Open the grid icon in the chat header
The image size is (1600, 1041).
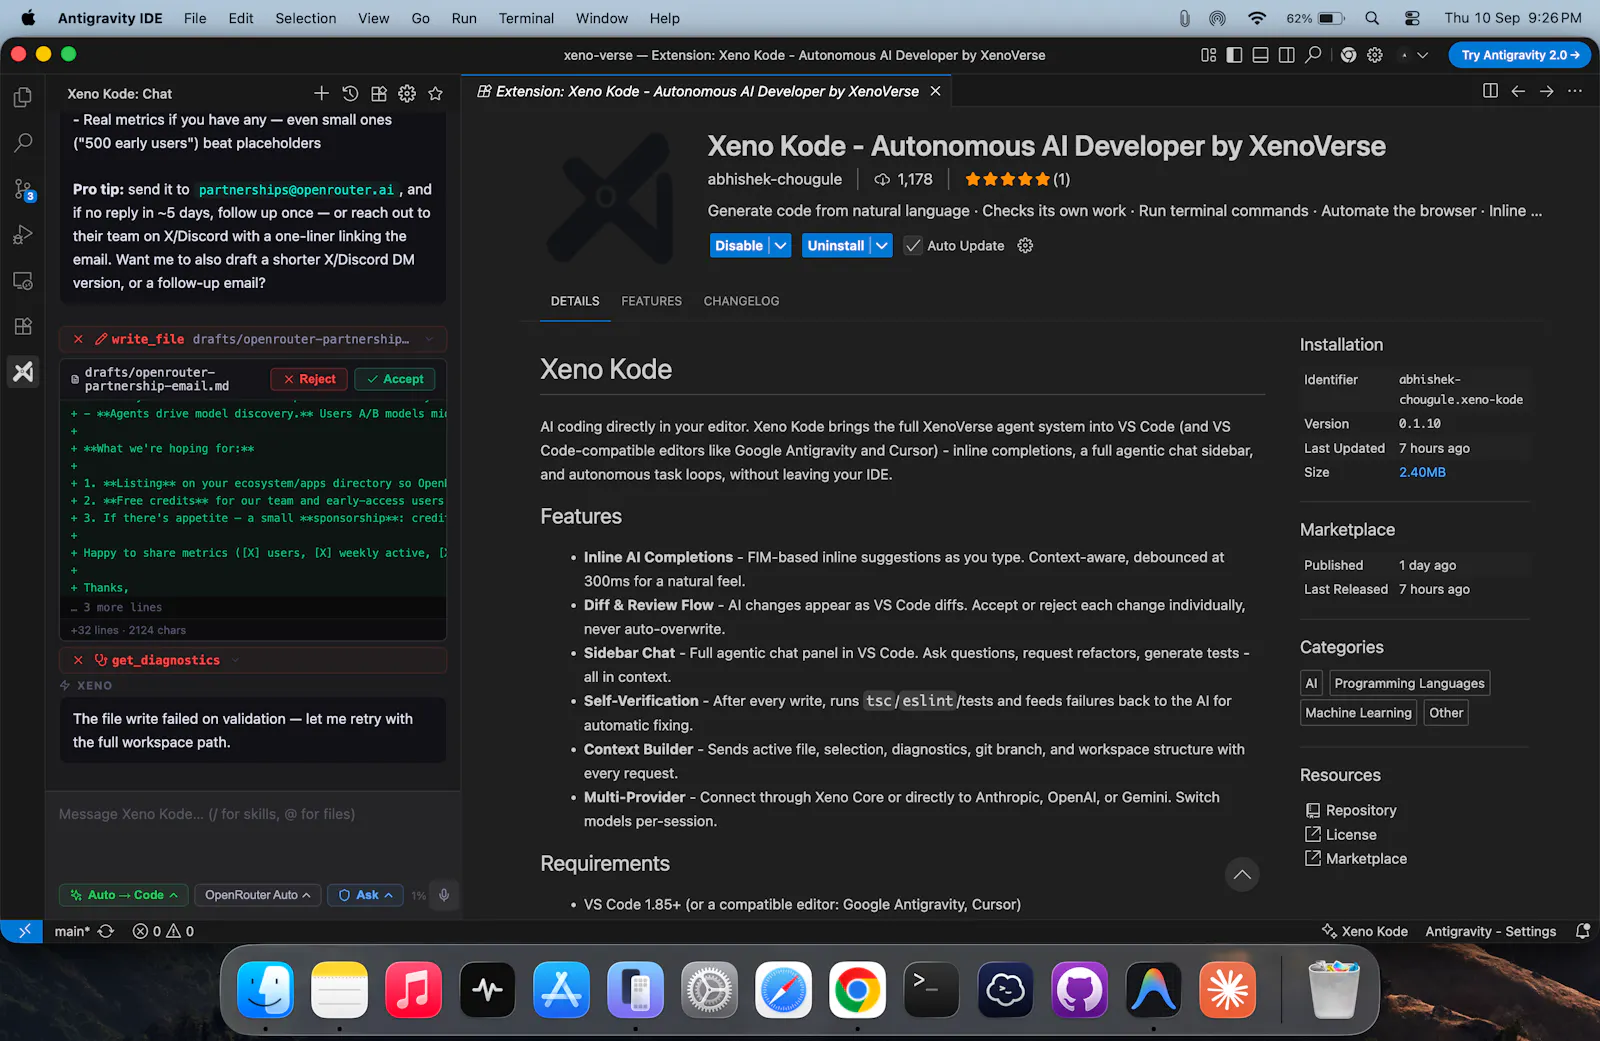click(379, 93)
